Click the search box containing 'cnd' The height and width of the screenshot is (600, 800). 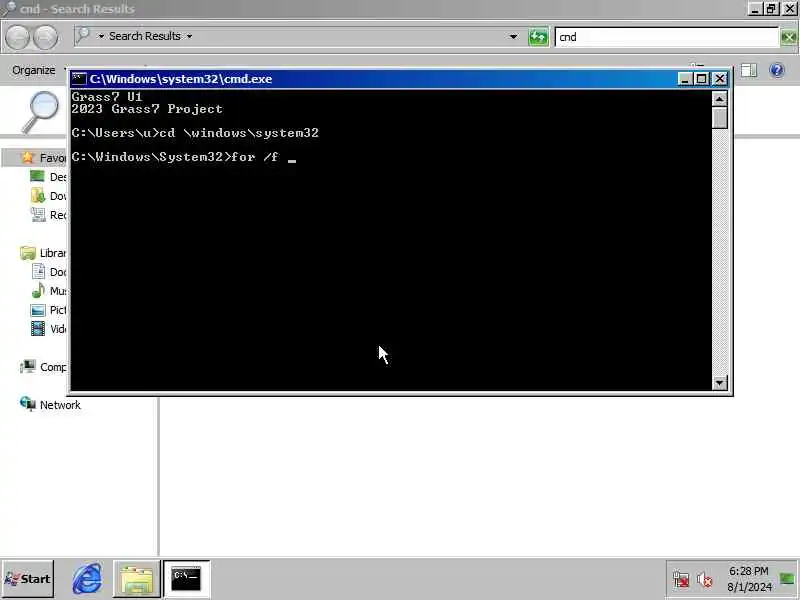(x=666, y=37)
